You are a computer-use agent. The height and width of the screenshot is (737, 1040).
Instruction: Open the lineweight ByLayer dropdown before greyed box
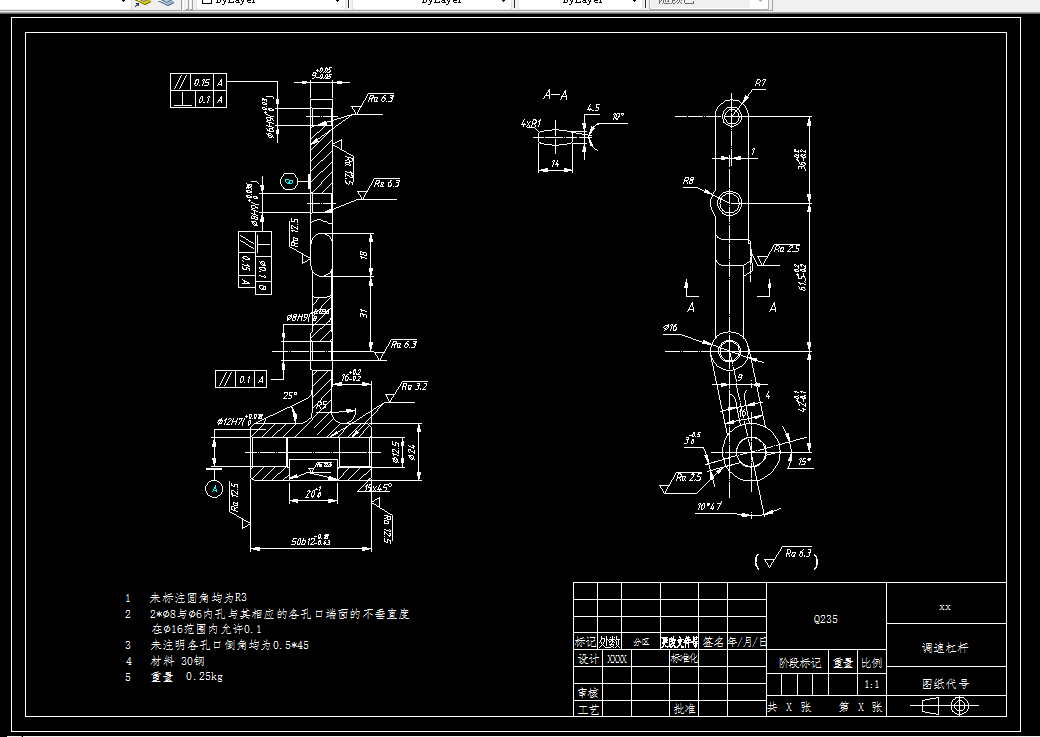tap(581, 3)
